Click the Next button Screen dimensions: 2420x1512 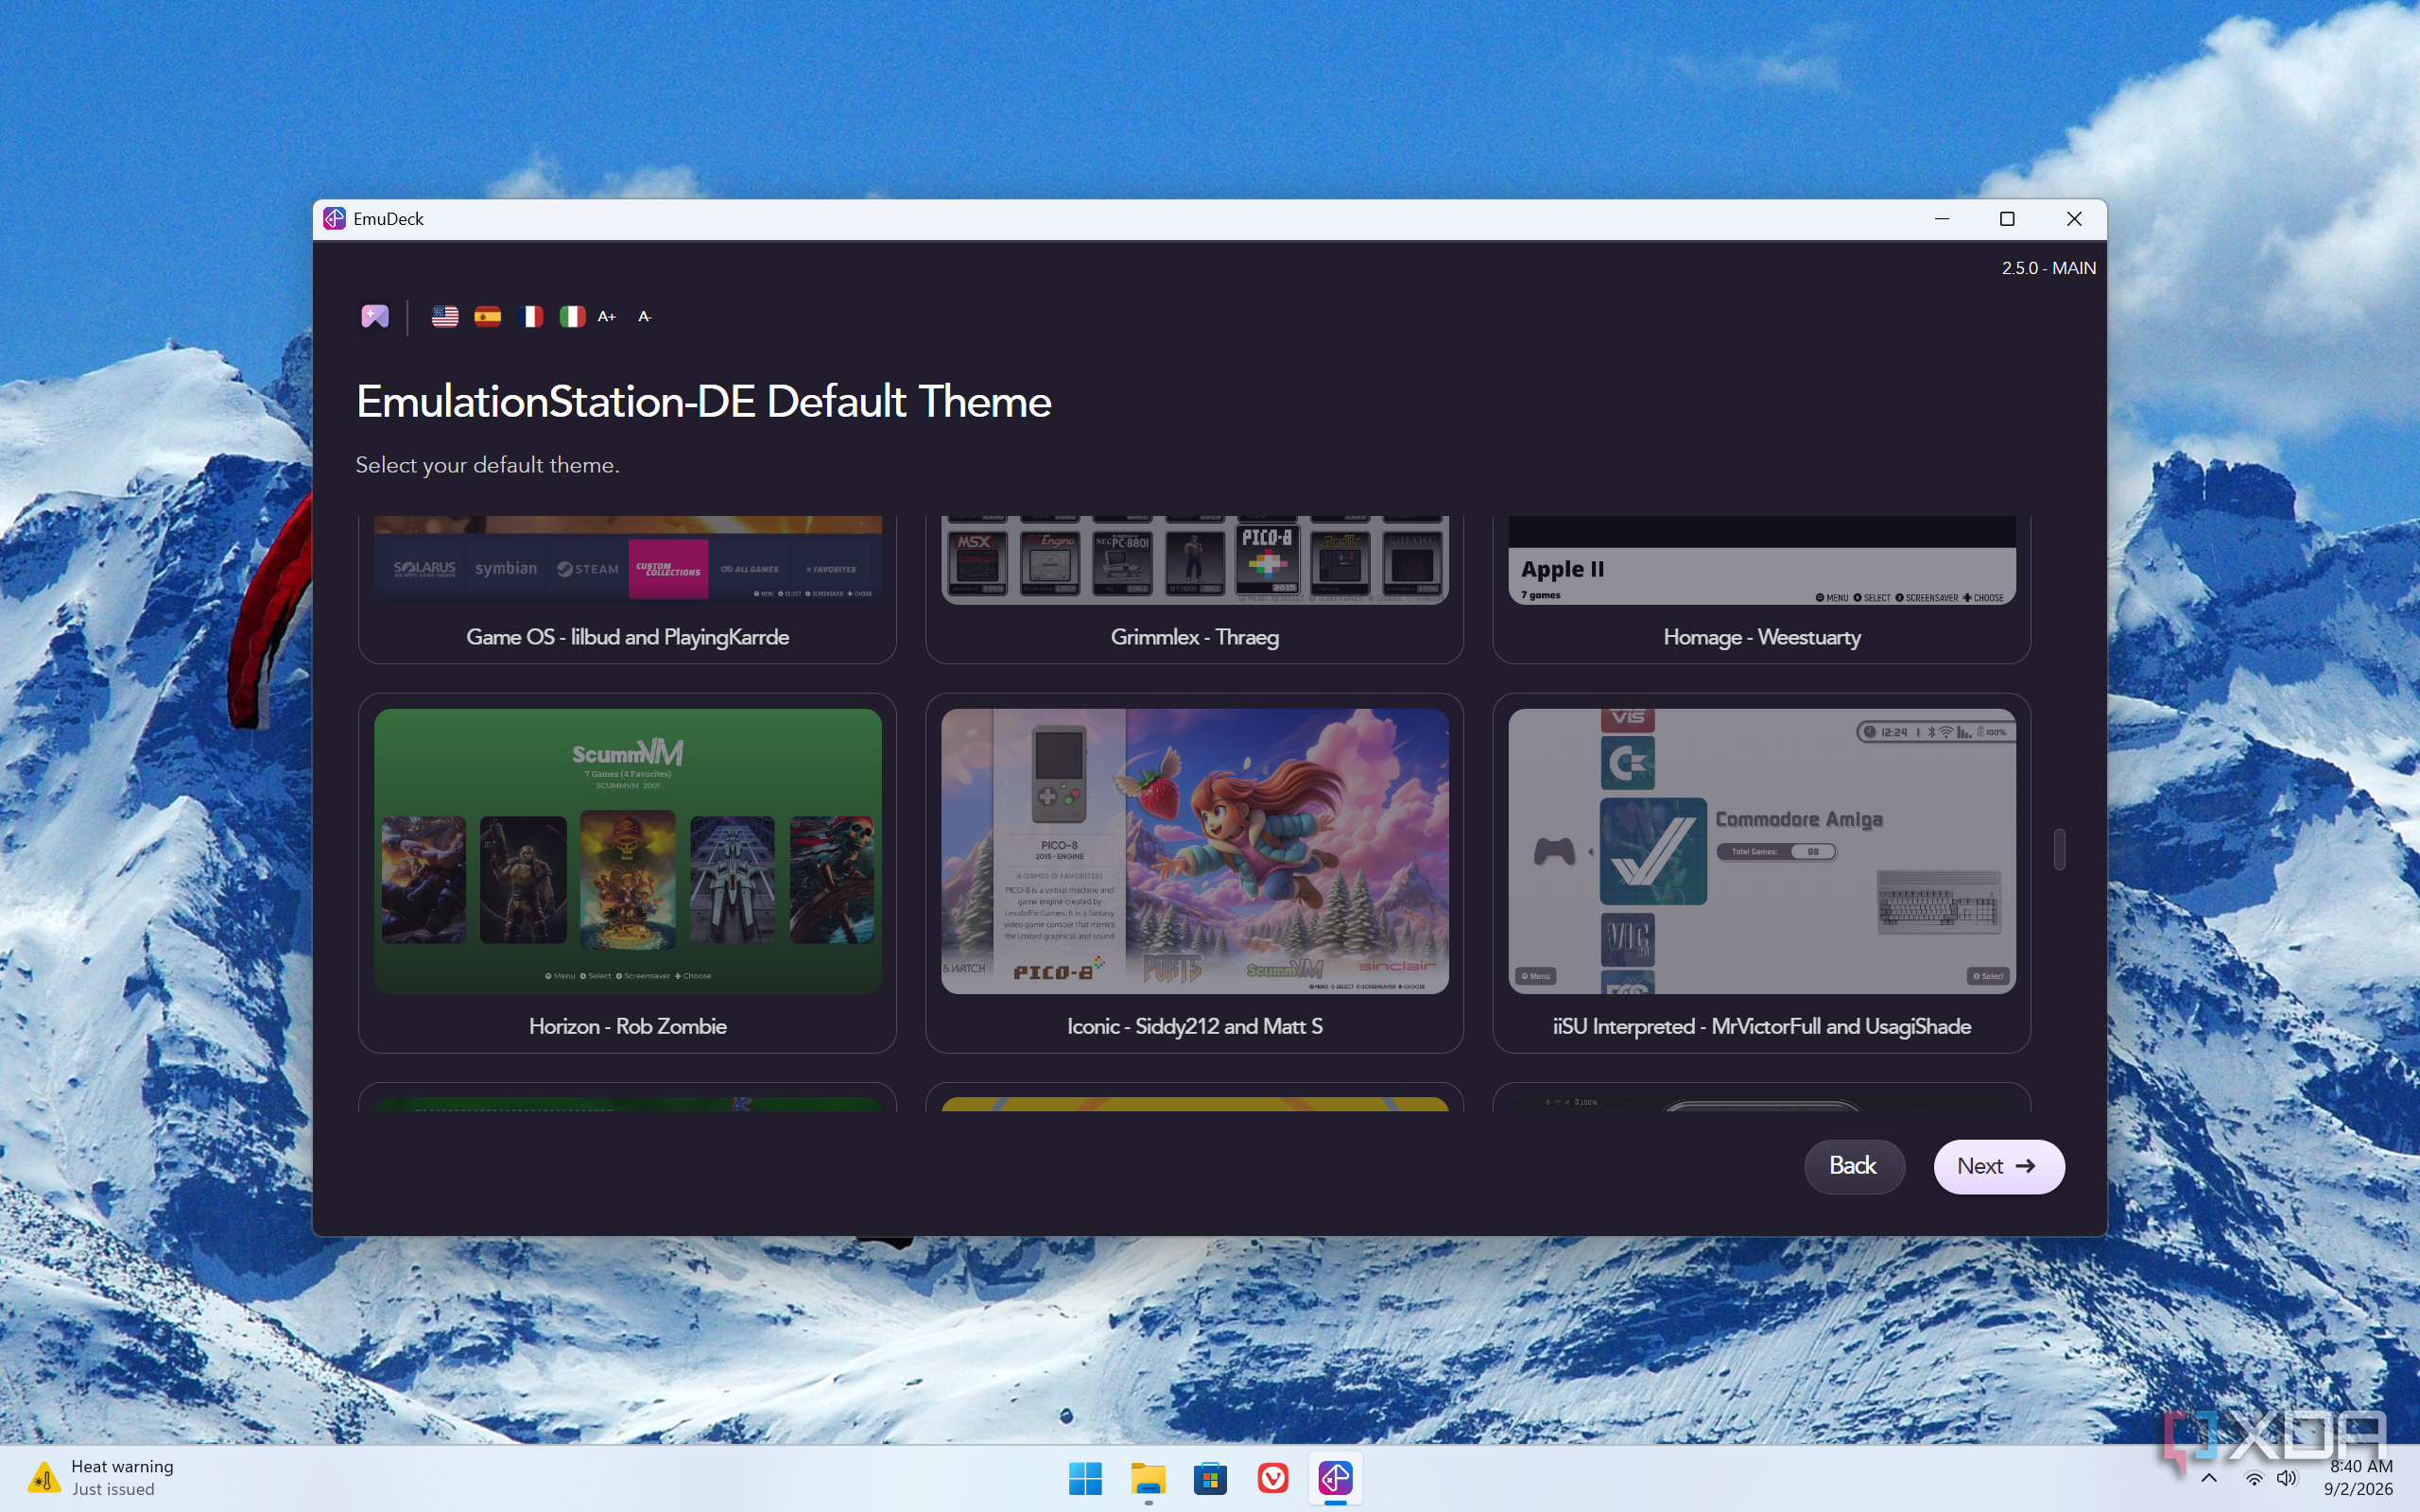tap(1998, 1166)
